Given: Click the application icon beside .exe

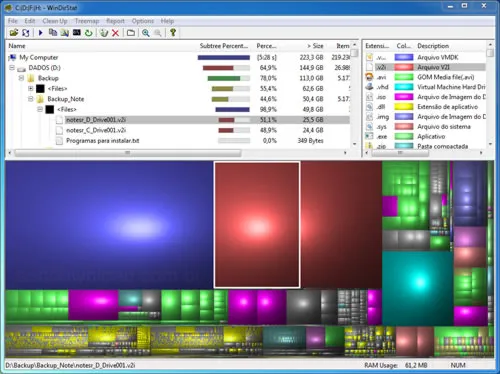Looking at the screenshot, I should (369, 136).
